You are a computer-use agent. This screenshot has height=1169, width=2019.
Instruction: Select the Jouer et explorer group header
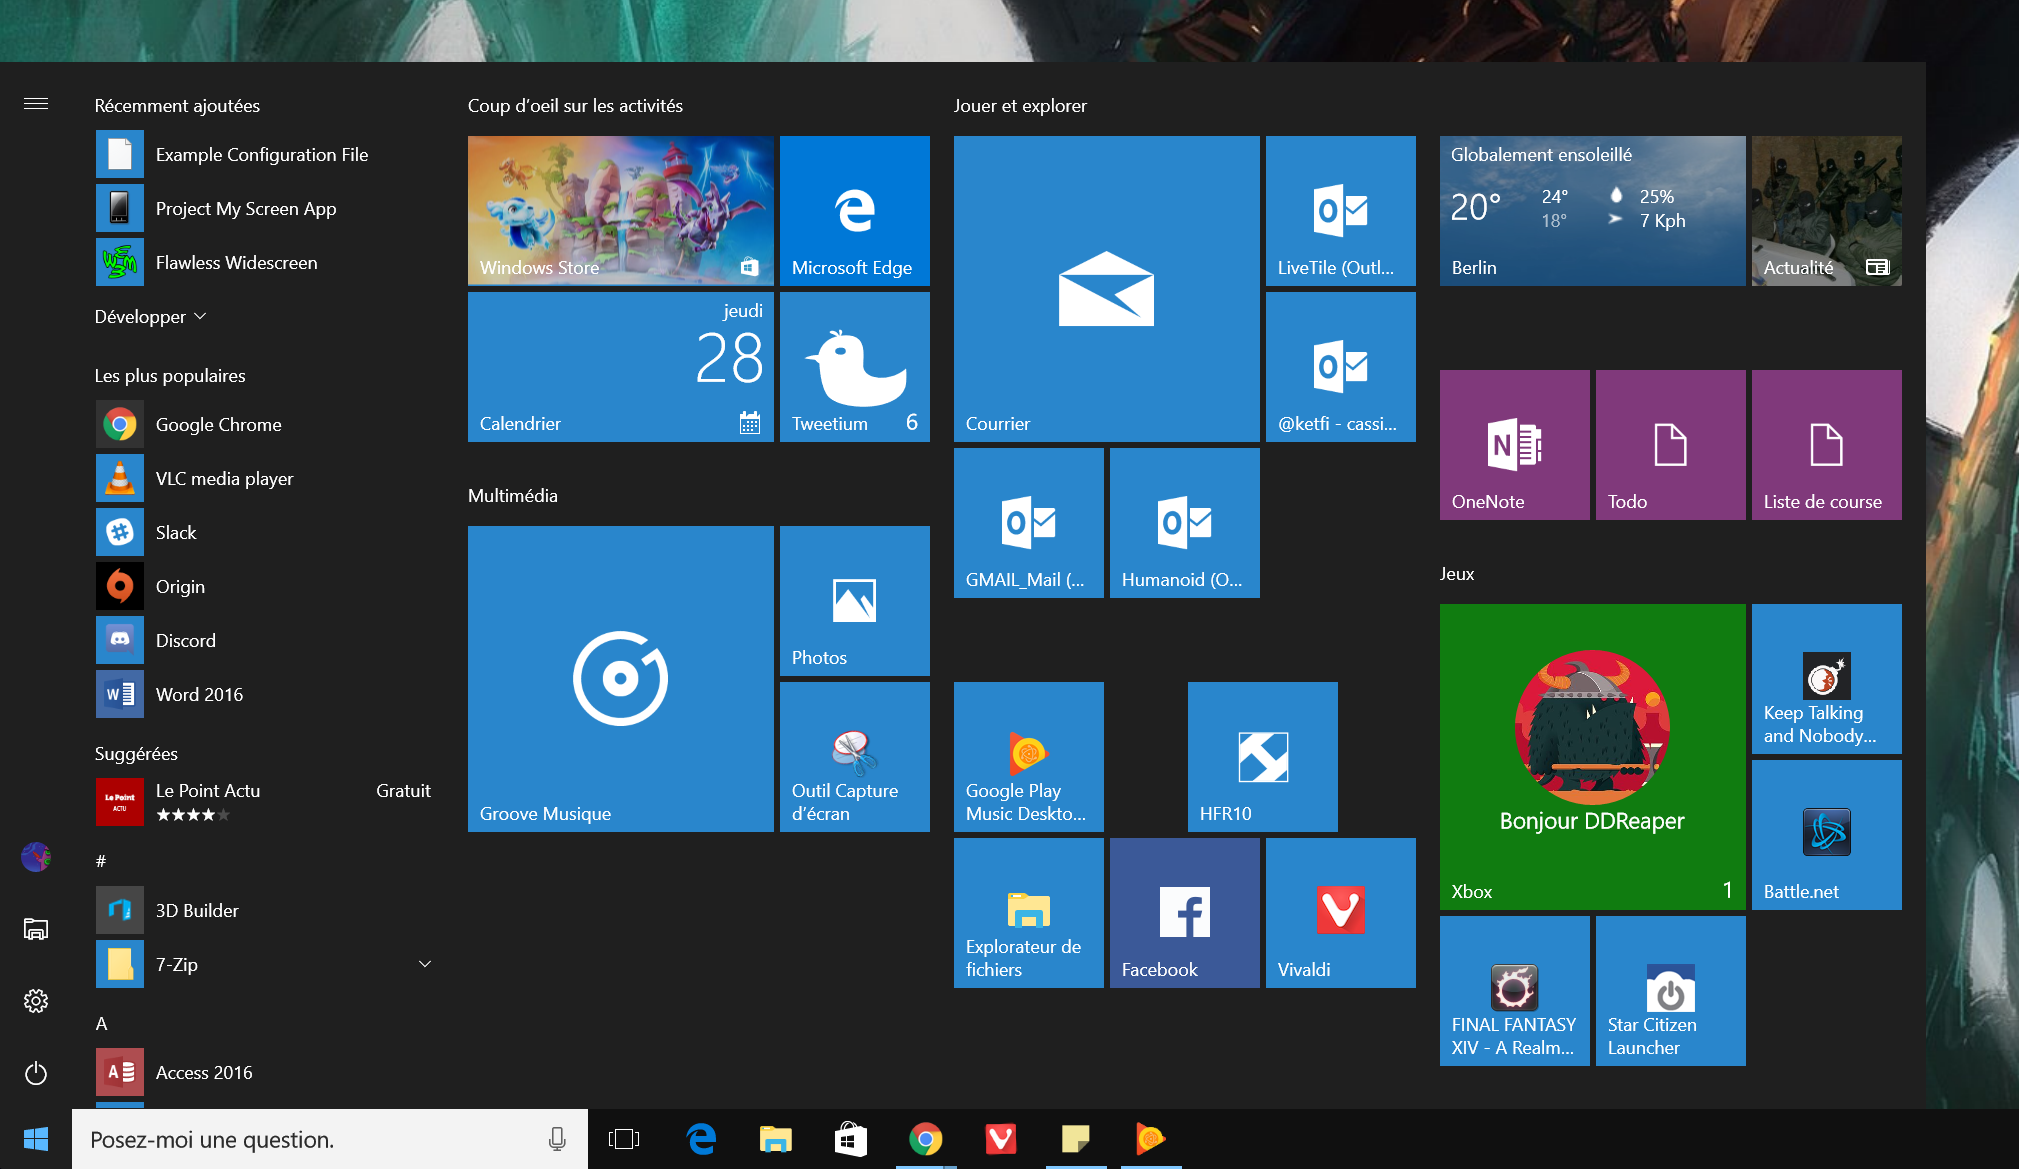1020,106
